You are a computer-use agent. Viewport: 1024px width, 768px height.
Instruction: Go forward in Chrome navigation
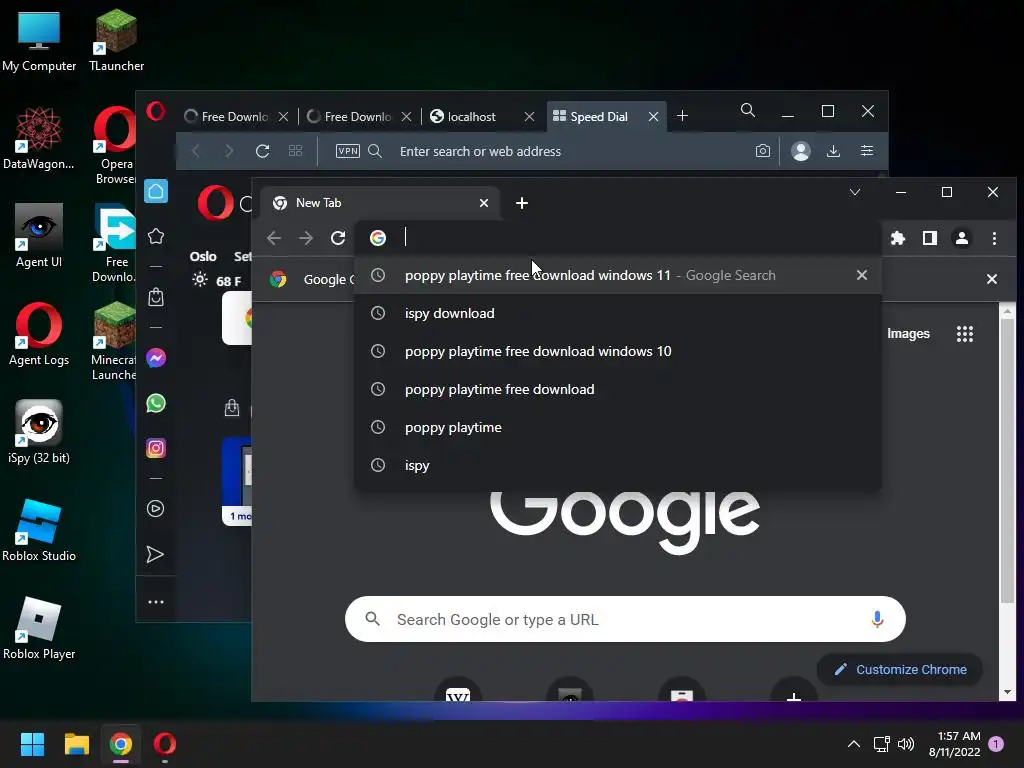pos(306,238)
